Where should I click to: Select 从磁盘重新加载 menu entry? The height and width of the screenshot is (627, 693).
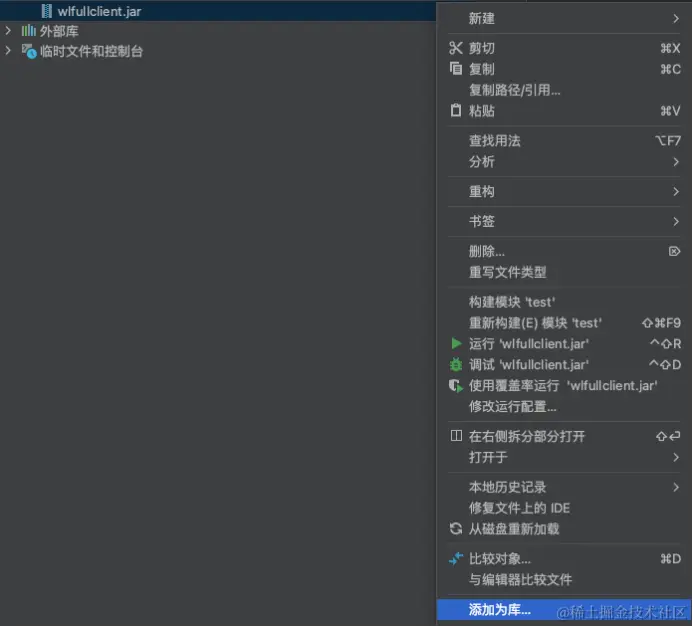point(564,529)
